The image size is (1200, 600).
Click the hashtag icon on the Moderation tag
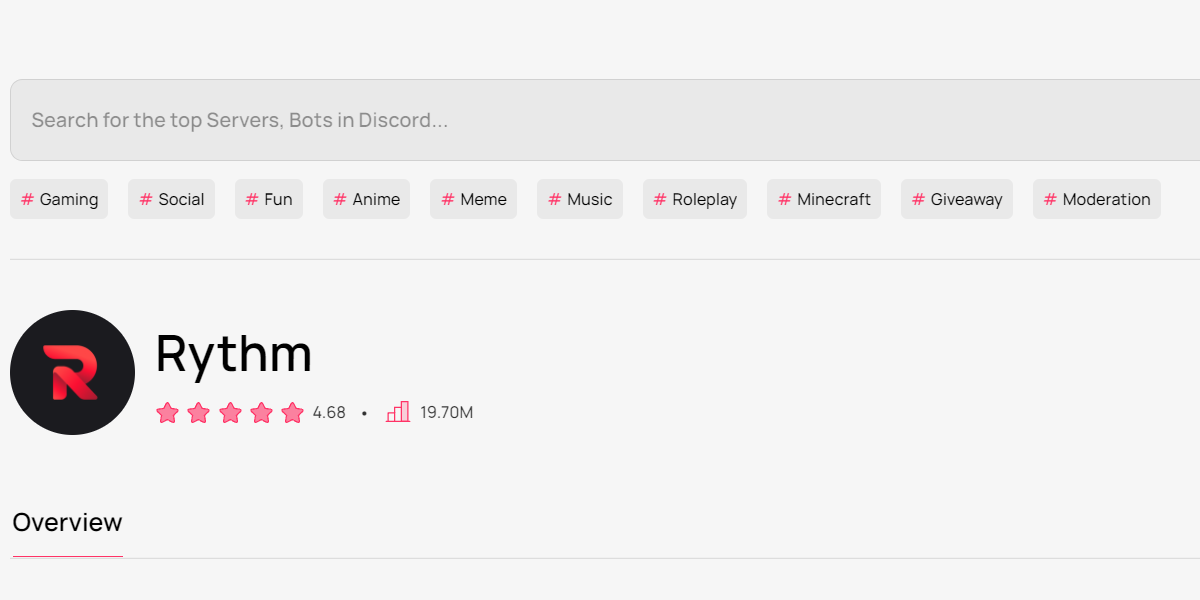[x=1051, y=199]
